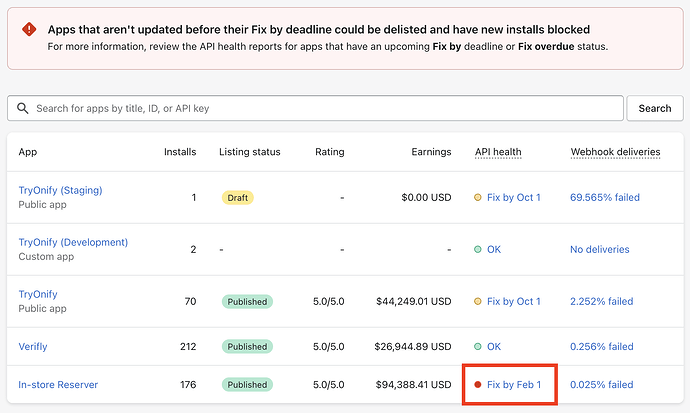The width and height of the screenshot is (690, 413).
Task: Click the API health column header
Action: 498,152
